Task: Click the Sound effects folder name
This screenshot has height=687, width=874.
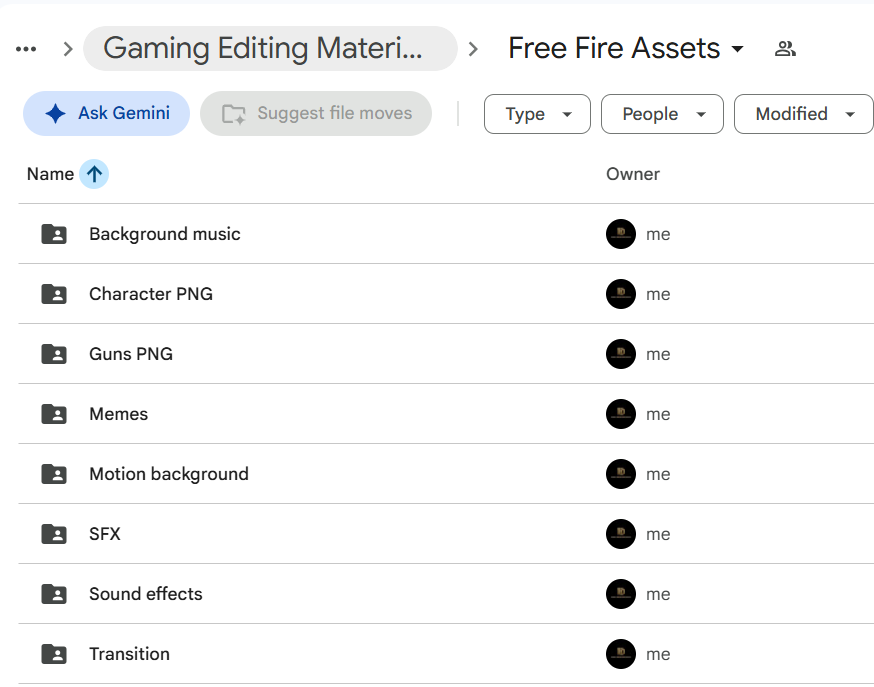Action: [146, 594]
